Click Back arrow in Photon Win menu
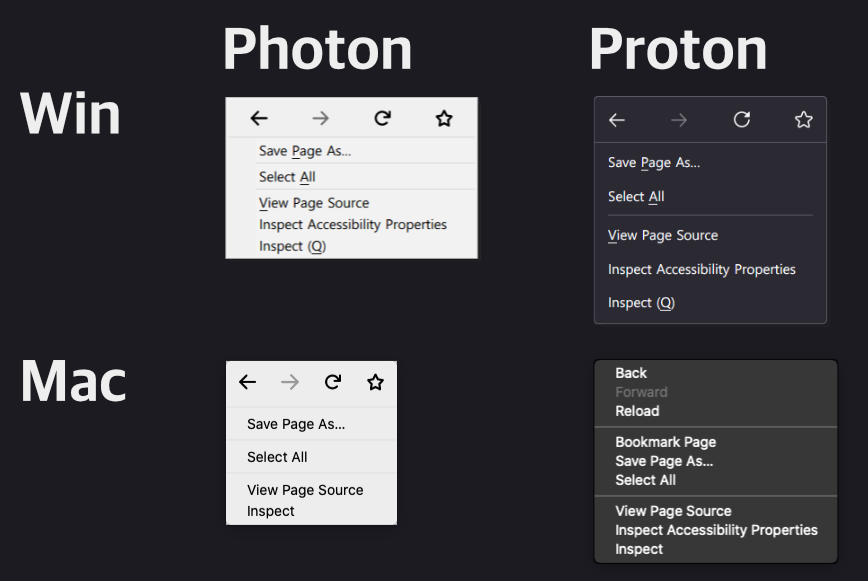 (259, 119)
